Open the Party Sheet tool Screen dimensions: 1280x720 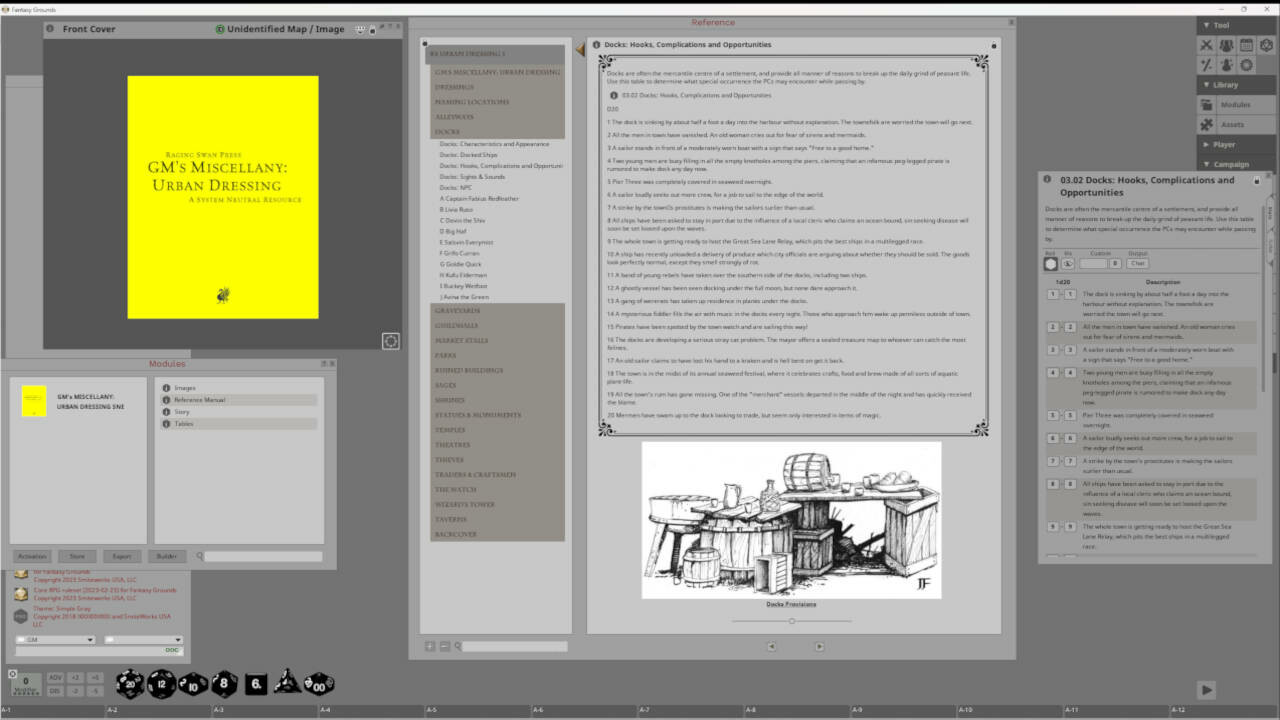(1226, 45)
